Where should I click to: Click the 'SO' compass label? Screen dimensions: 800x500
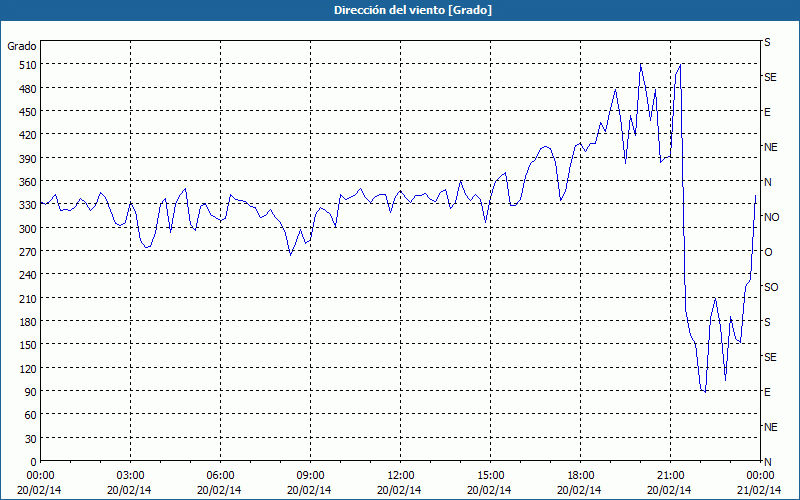pos(771,287)
